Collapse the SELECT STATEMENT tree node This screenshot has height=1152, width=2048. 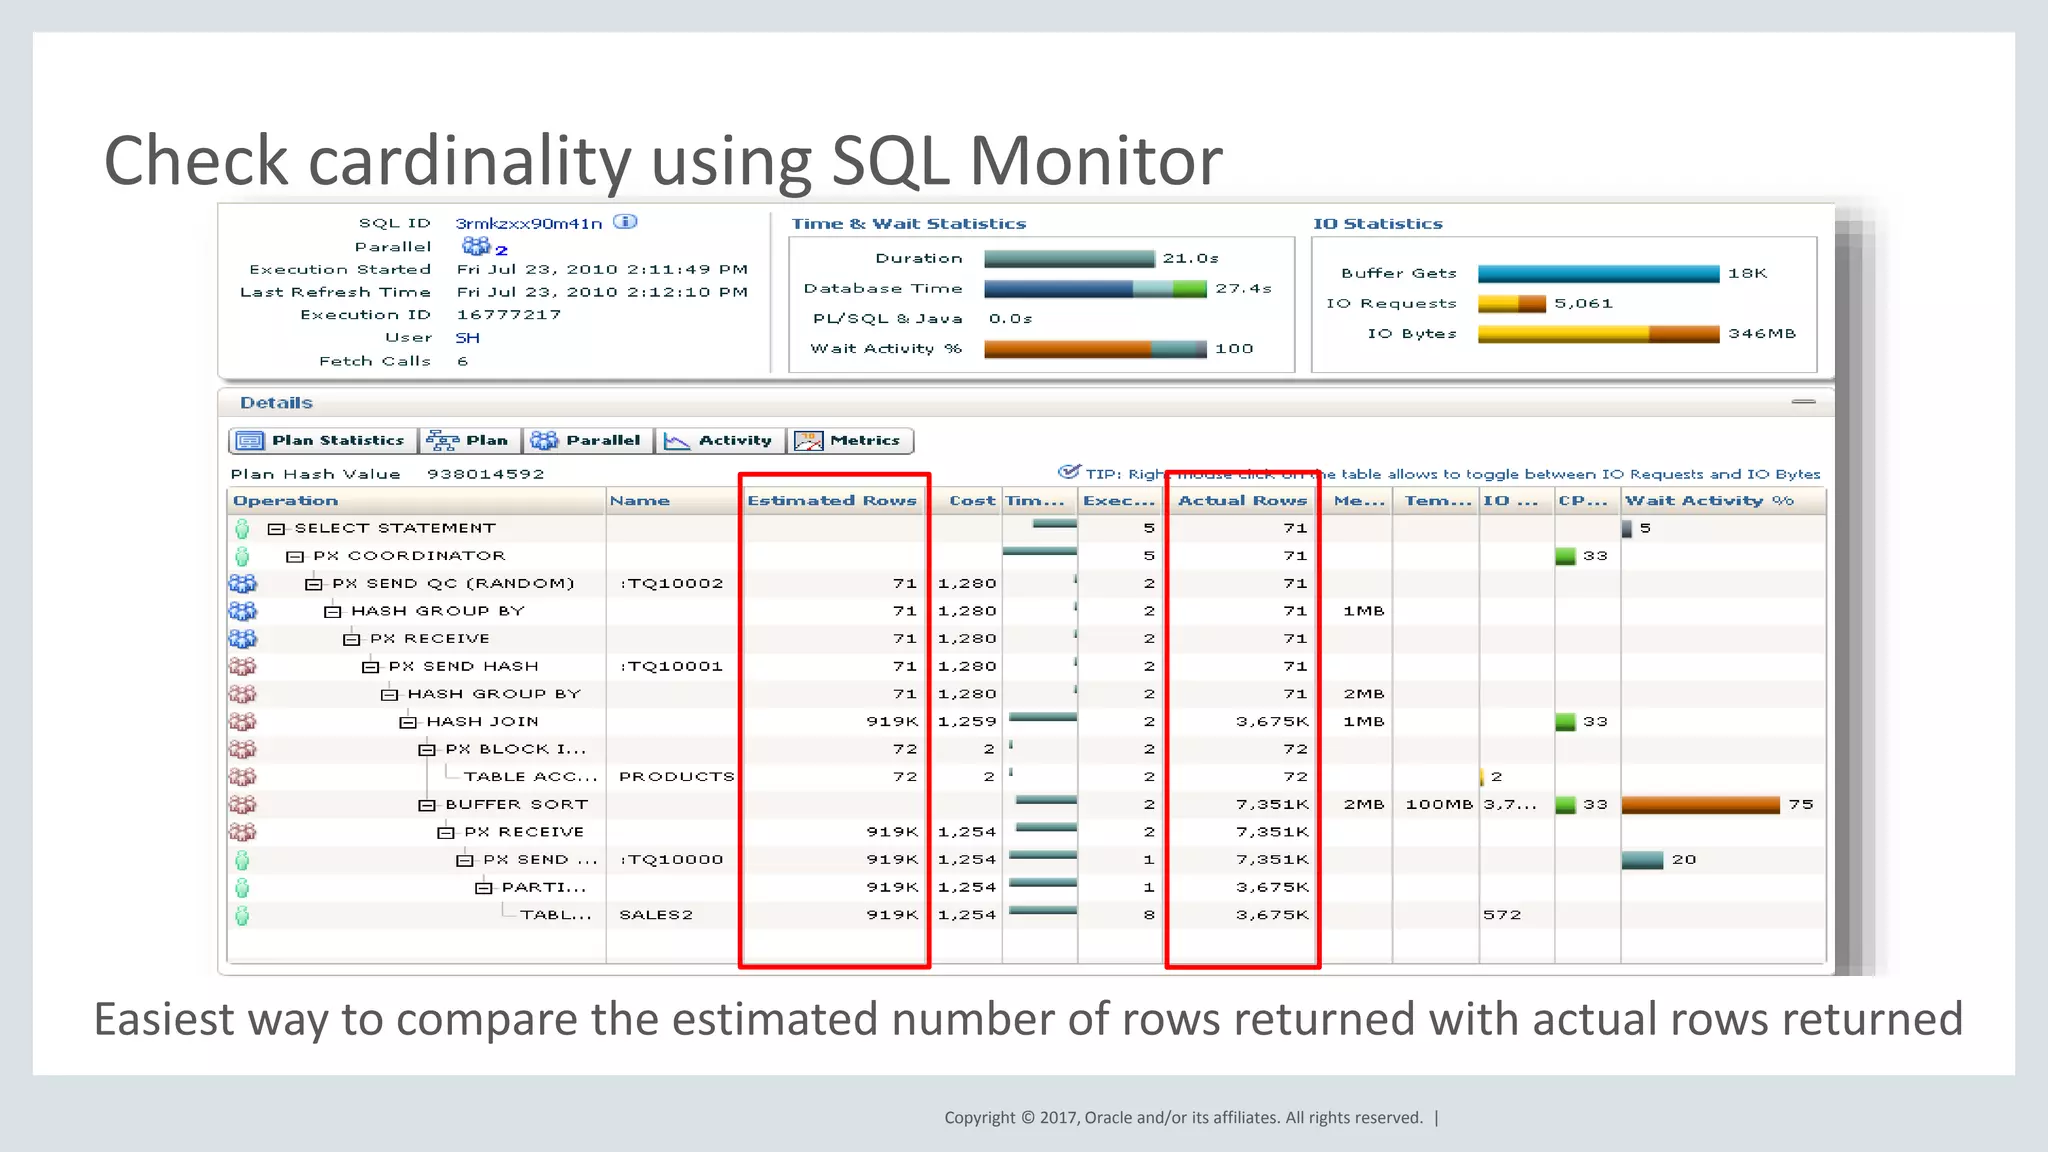[276, 529]
